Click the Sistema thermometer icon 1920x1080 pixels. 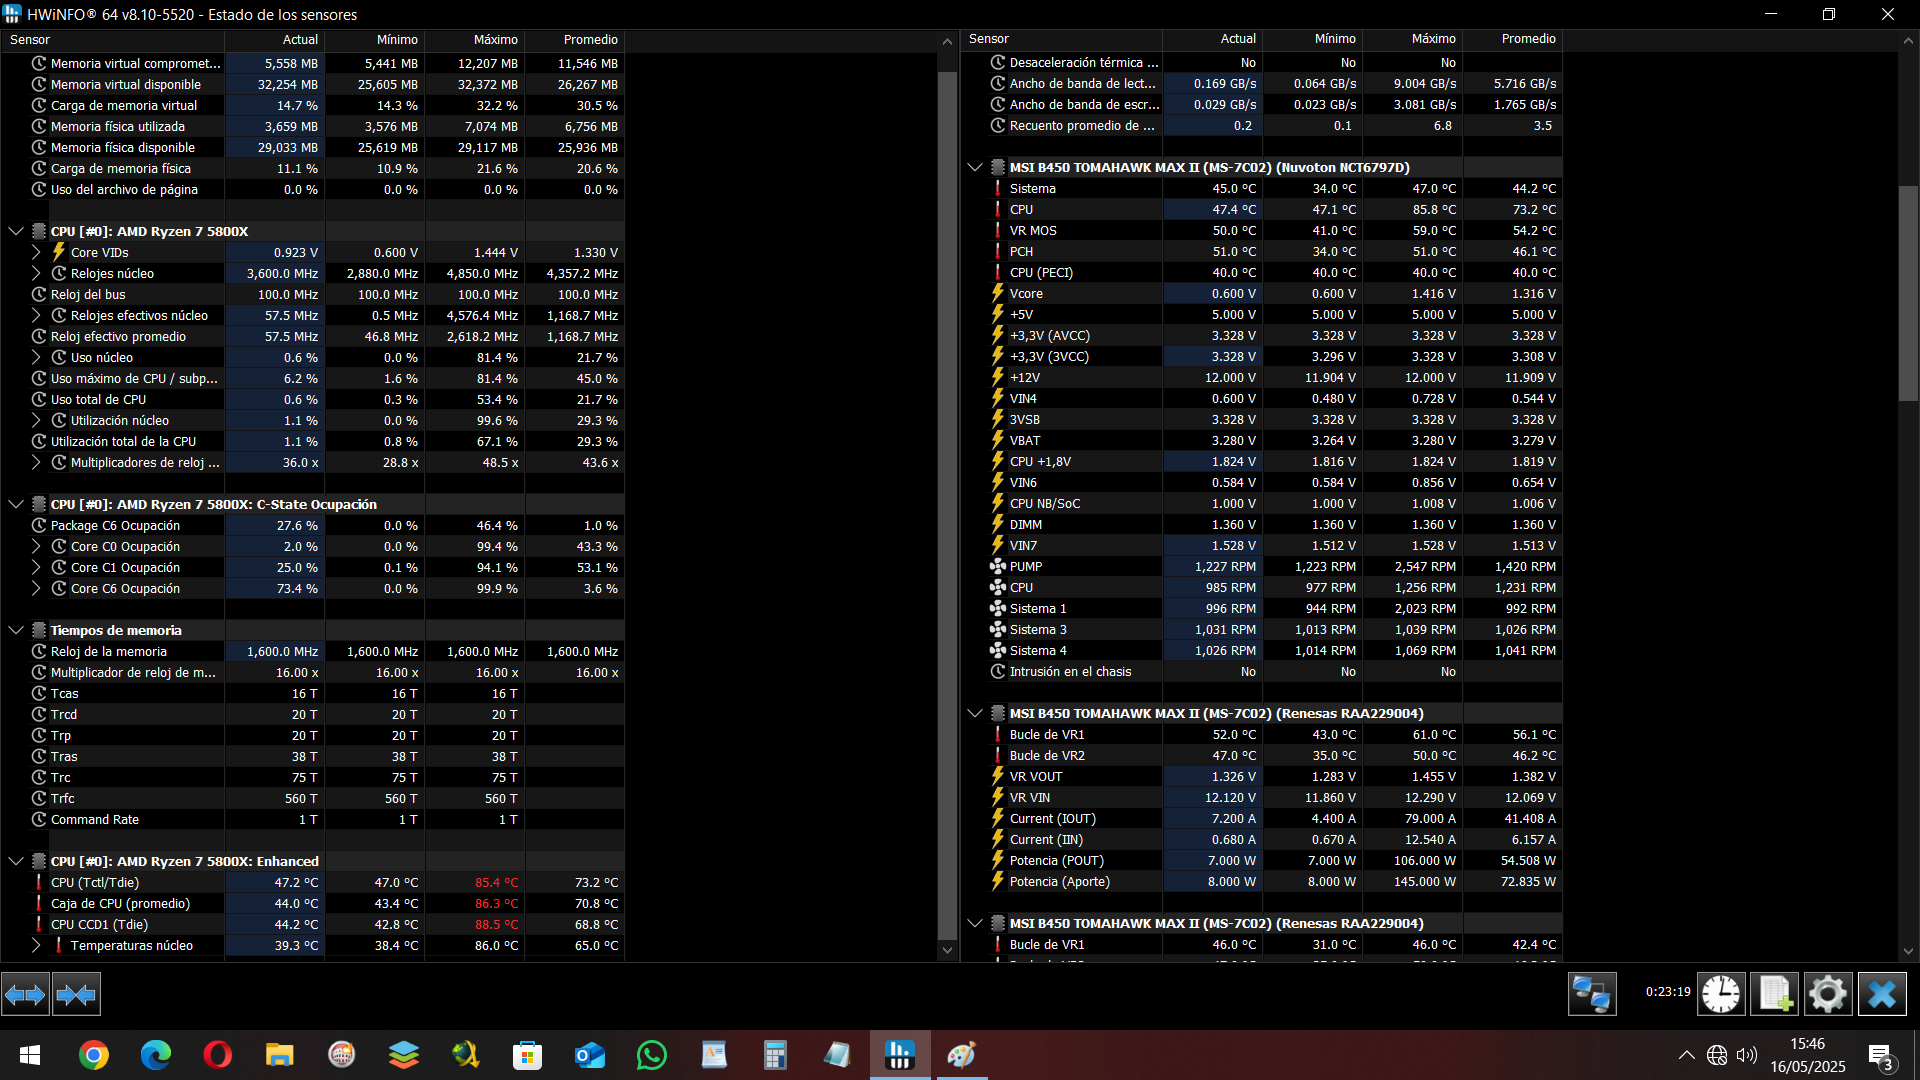pyautogui.click(x=997, y=189)
